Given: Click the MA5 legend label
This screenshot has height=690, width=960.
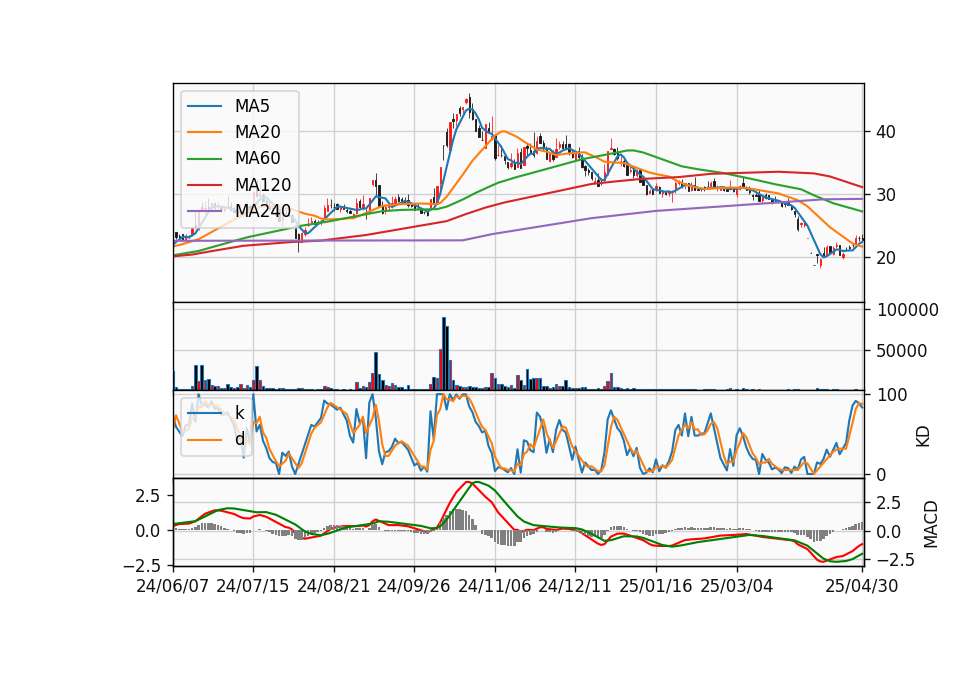Looking at the screenshot, I should pyautogui.click(x=252, y=106).
